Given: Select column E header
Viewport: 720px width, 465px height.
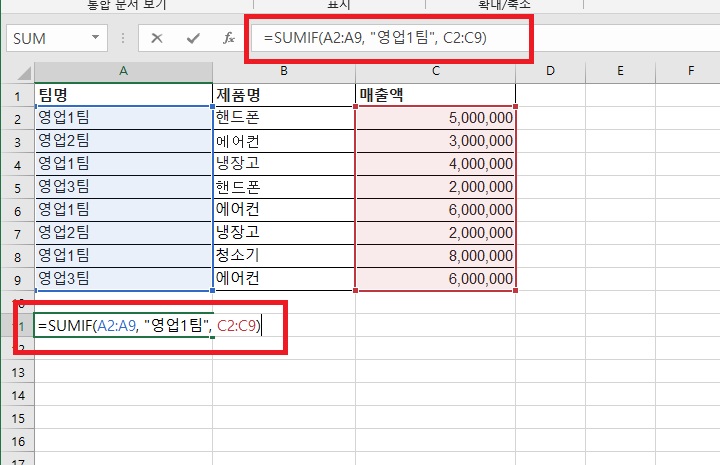Looking at the screenshot, I should [x=620, y=71].
